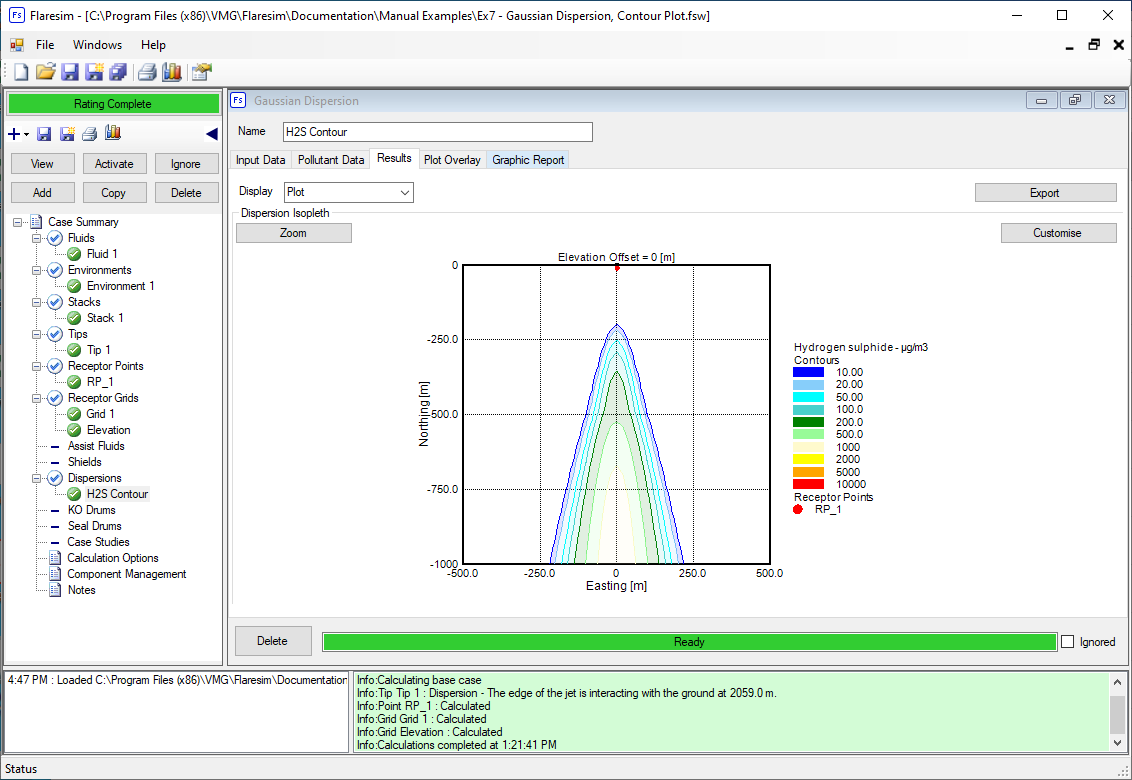Click the floppy save icon under Rating Complete
The image size is (1132, 780).
click(x=44, y=134)
